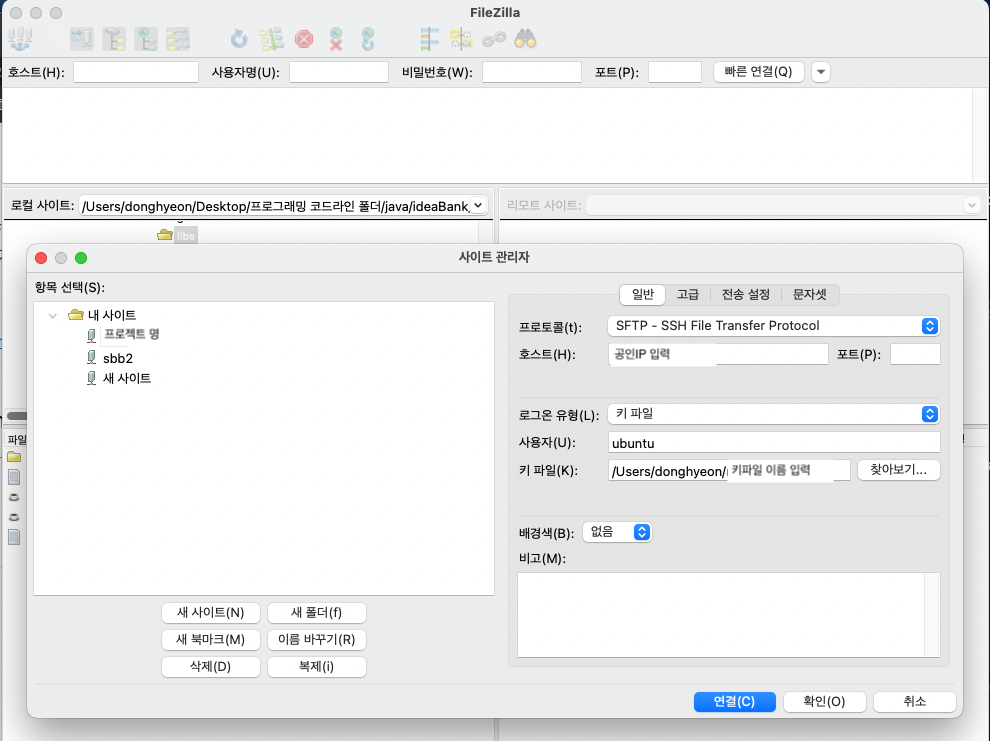Toggle synchronized browsing icon

494,39
